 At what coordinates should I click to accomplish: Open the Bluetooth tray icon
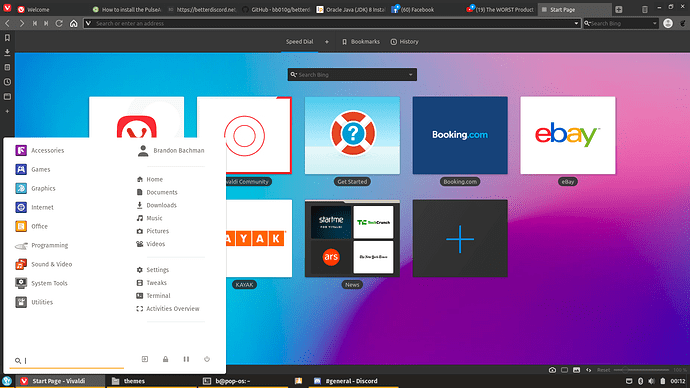coord(641,381)
